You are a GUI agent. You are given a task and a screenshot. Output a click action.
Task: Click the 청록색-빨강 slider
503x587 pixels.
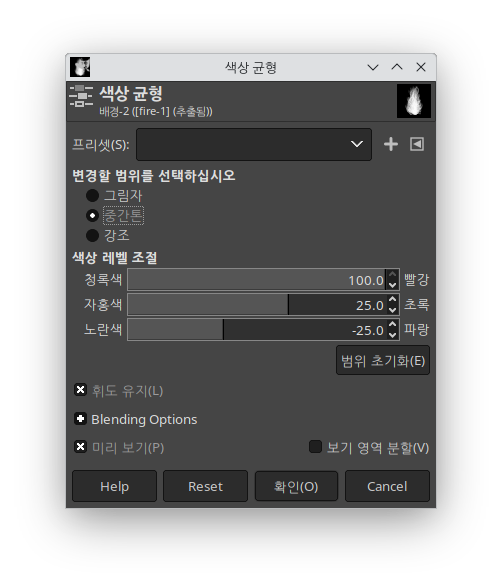[x=256, y=280]
